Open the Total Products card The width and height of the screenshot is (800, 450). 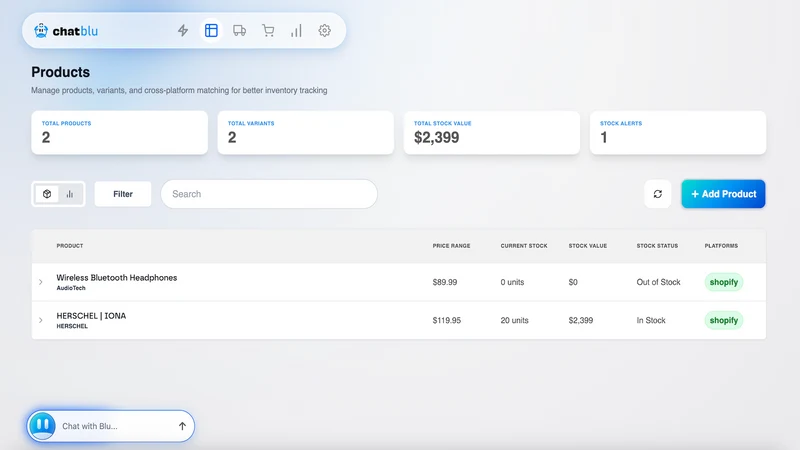click(x=119, y=133)
